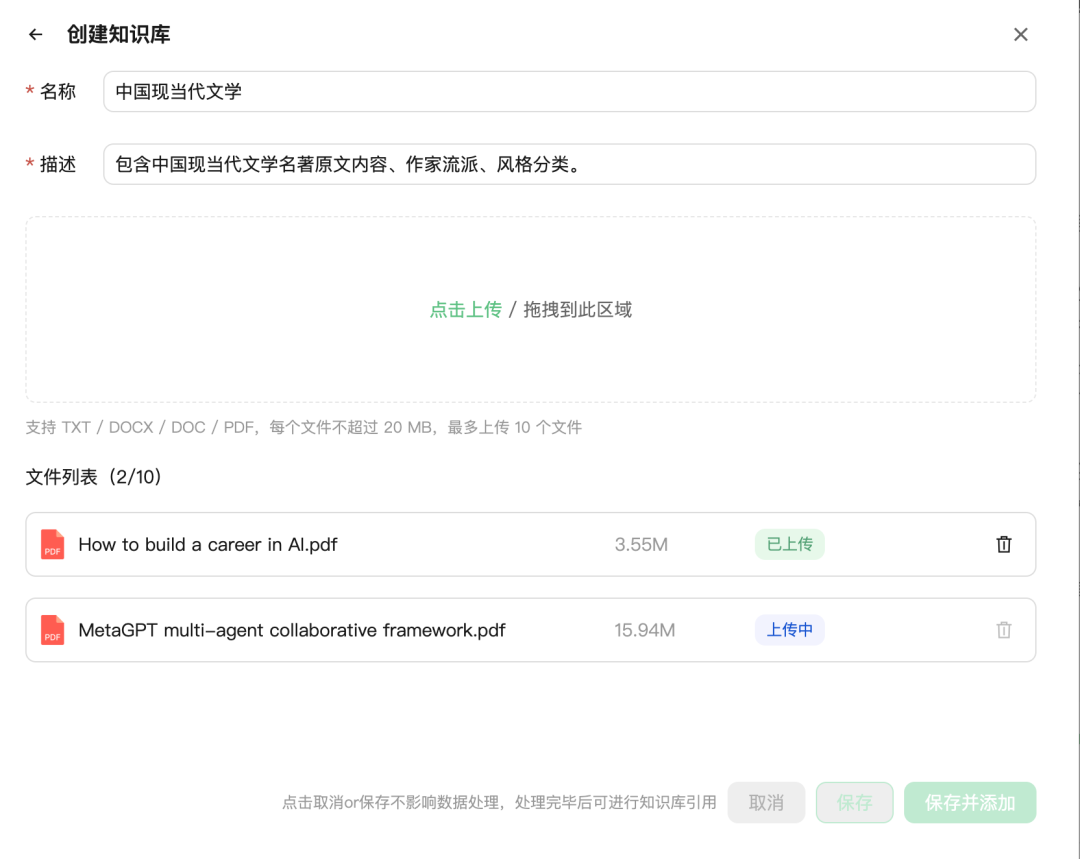The width and height of the screenshot is (1080, 859).
Task: Click the 已上传 status badge
Action: 789,545
